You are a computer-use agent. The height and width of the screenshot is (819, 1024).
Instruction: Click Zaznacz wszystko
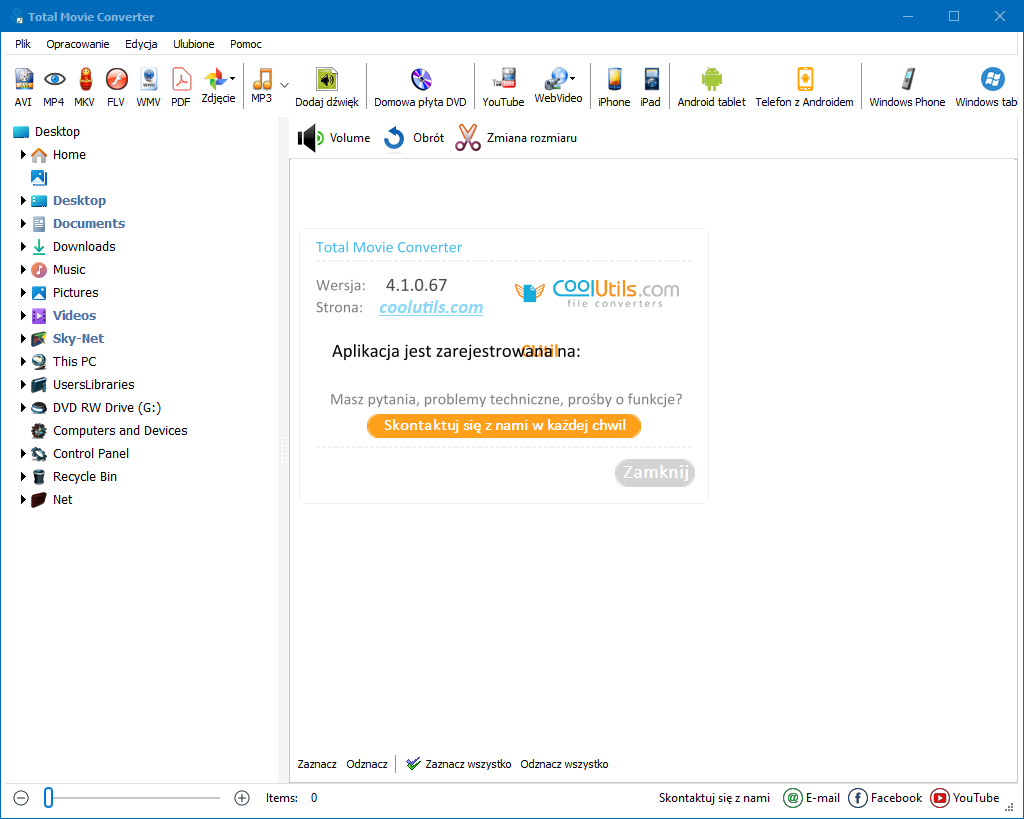coord(459,763)
